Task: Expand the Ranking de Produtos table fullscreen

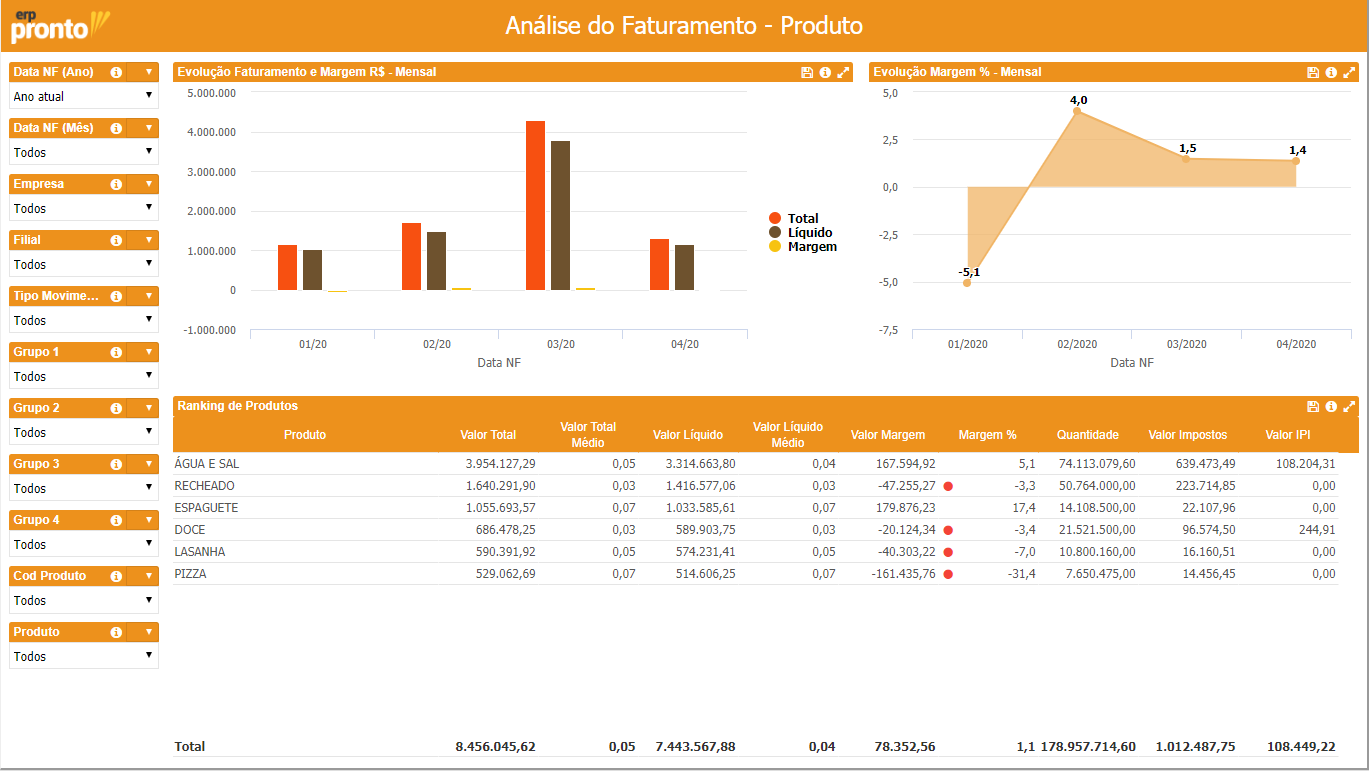Action: click(x=1349, y=406)
